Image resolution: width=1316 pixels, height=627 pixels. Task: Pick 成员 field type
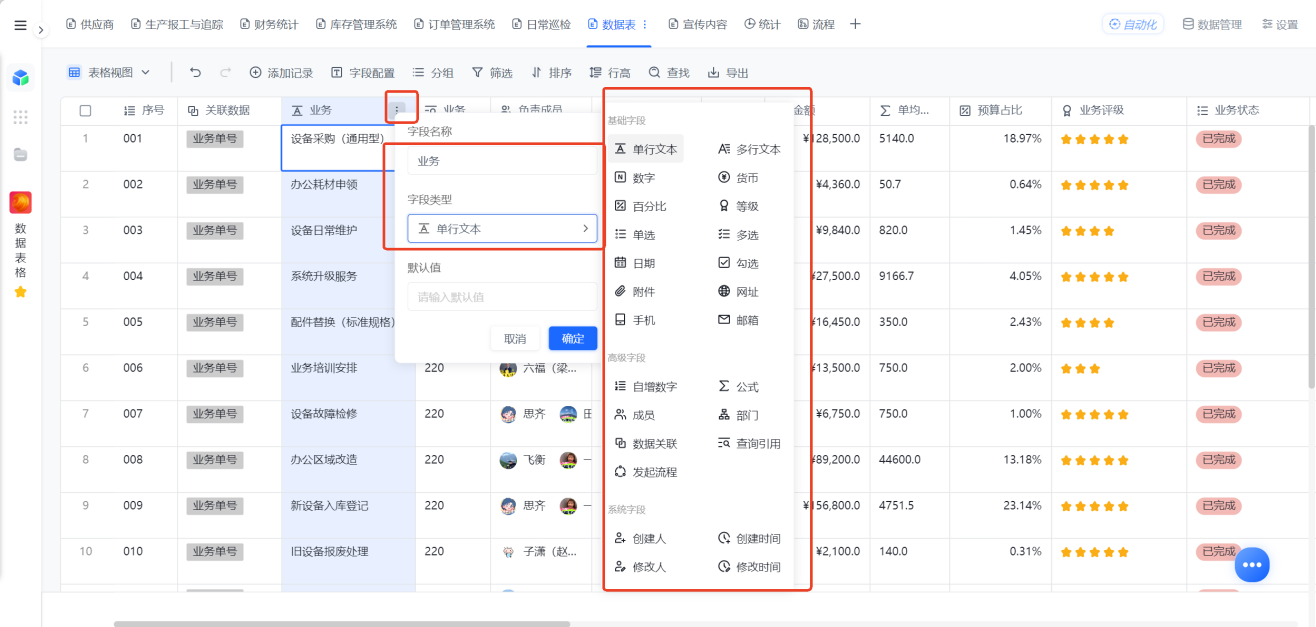tap(634, 415)
